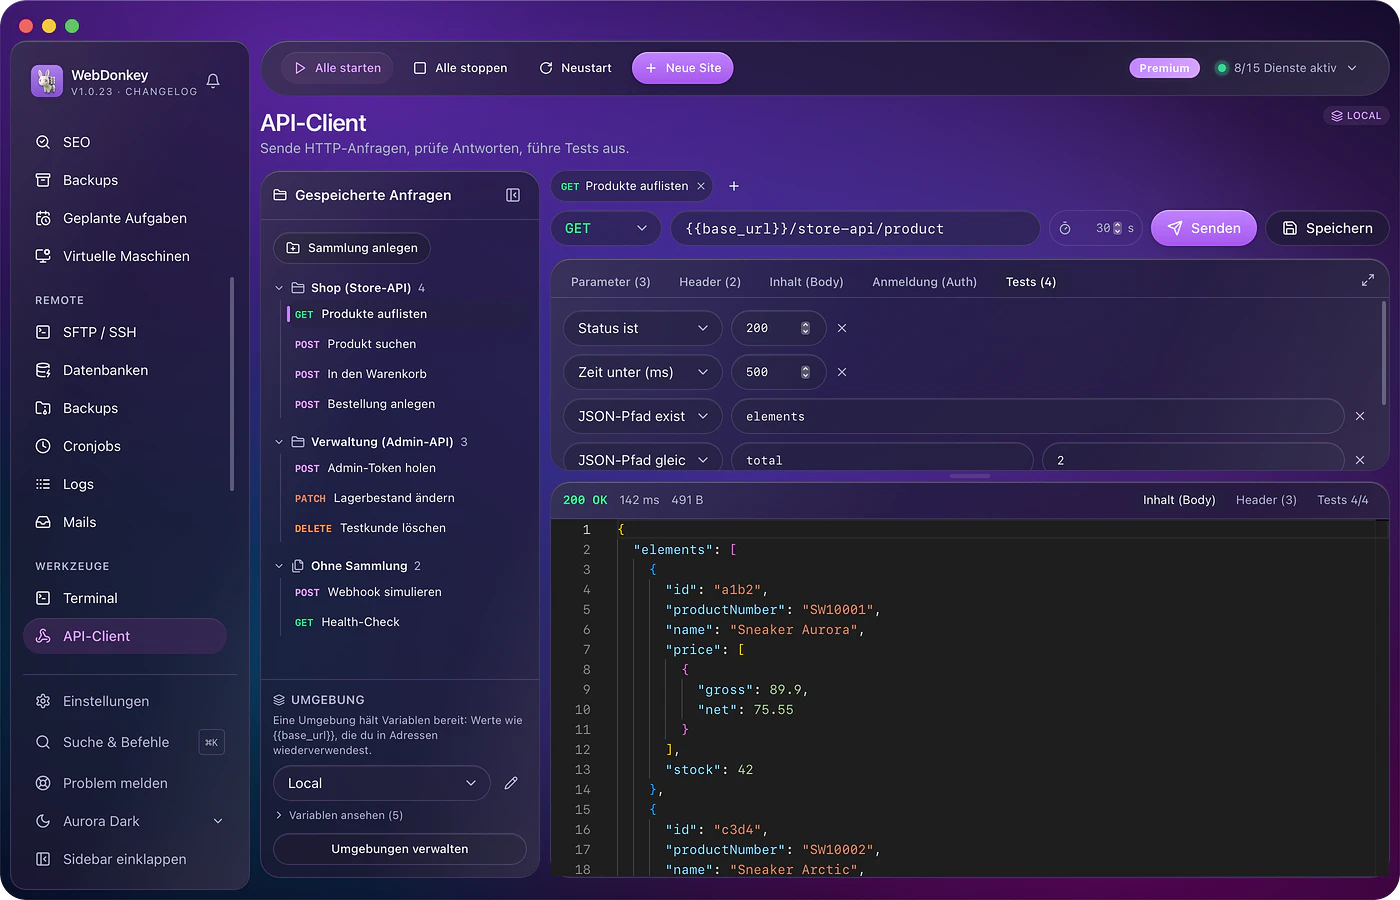This screenshot has width=1400, height=900.
Task: Open the Status ist test type dropdown
Action: (643, 328)
